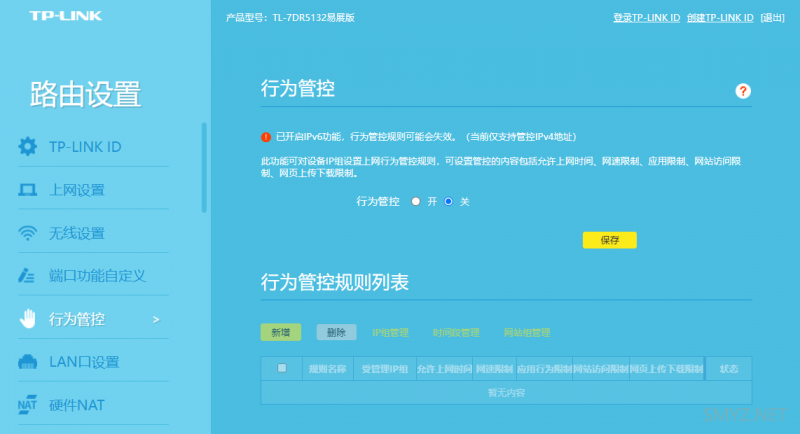Screen dimensions: 800x434
Task: Enable 行为管控 with the 开 radio button
Action: click(416, 201)
